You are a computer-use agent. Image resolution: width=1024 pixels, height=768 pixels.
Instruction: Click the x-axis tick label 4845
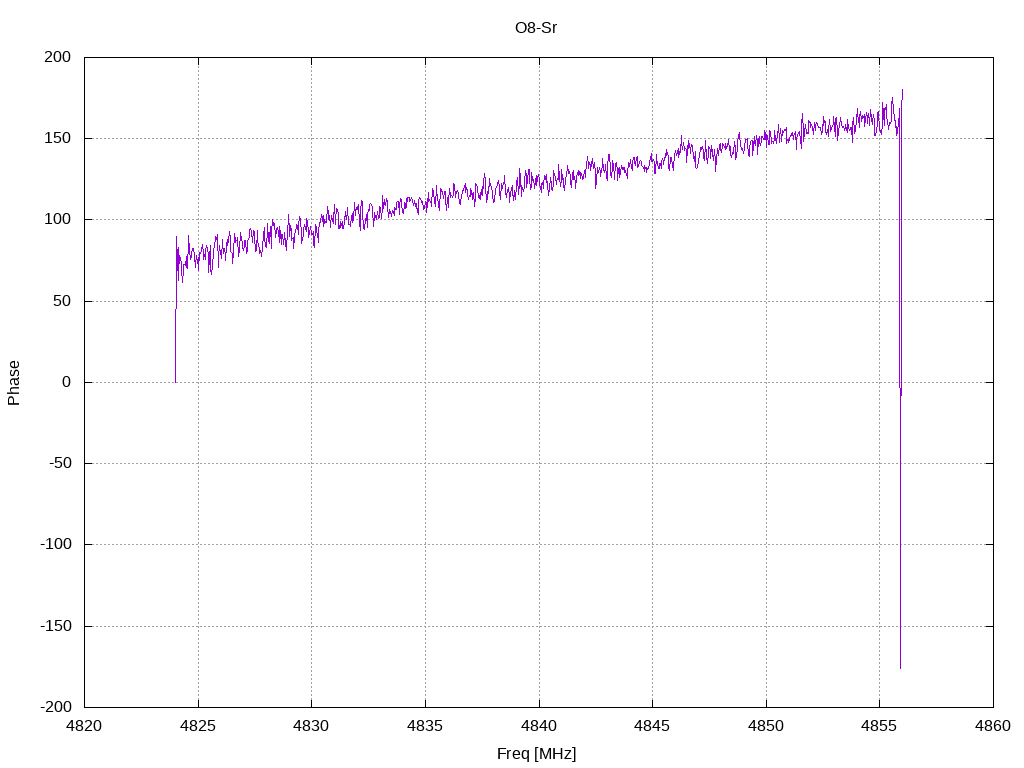652,726
